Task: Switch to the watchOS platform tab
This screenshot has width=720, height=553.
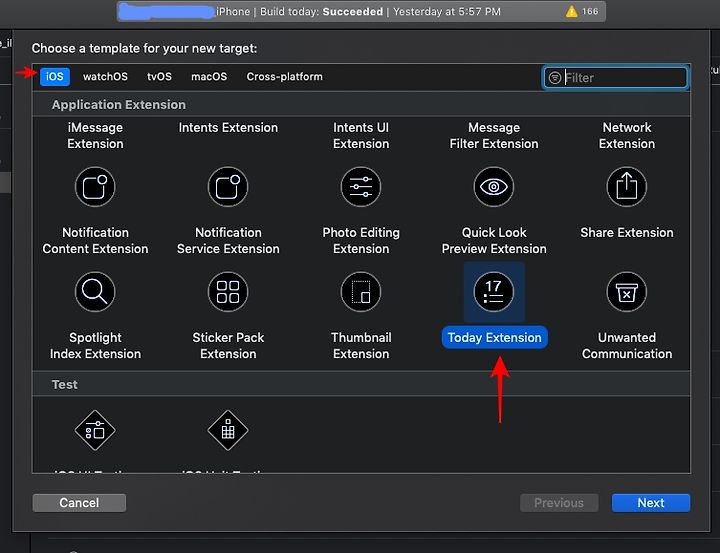Action: click(105, 77)
